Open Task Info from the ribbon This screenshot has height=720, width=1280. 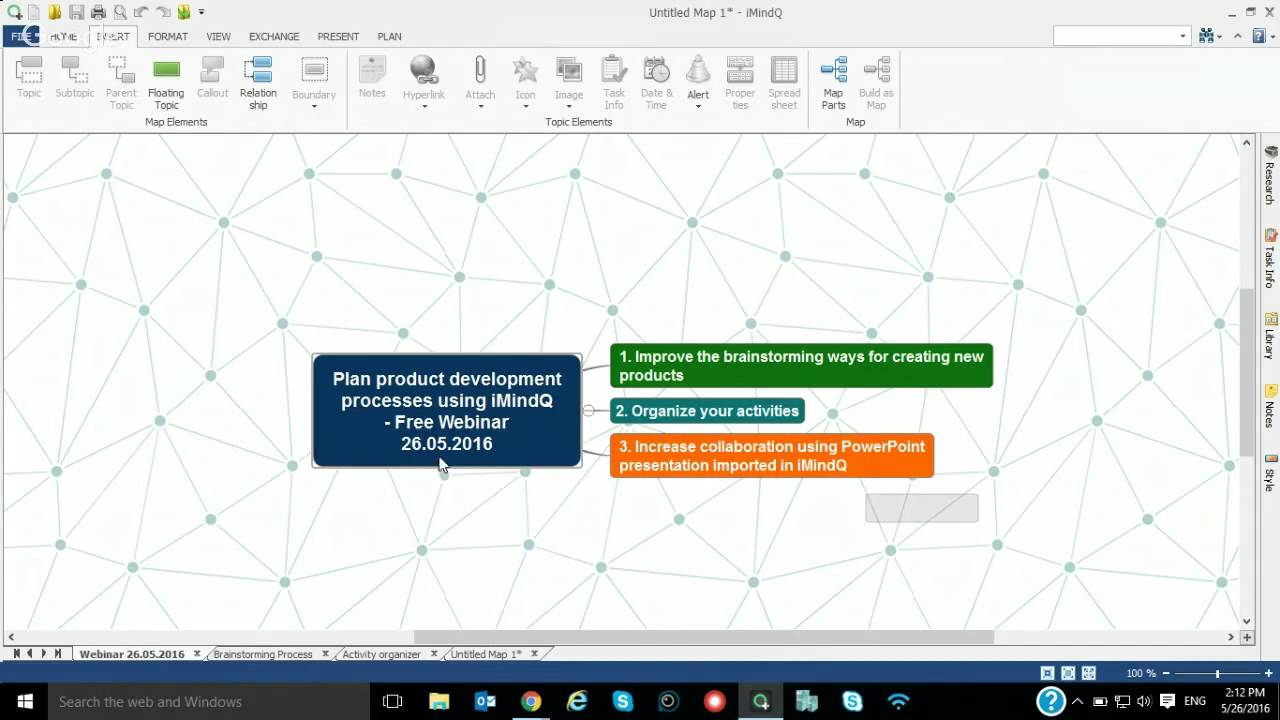(614, 83)
